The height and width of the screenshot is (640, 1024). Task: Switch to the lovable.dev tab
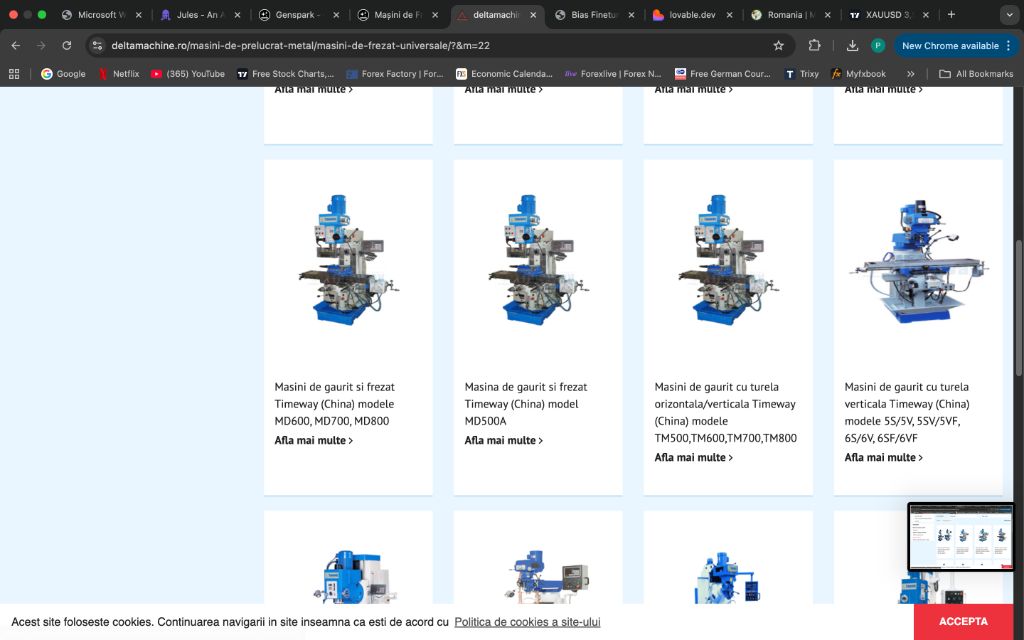click(x=689, y=15)
